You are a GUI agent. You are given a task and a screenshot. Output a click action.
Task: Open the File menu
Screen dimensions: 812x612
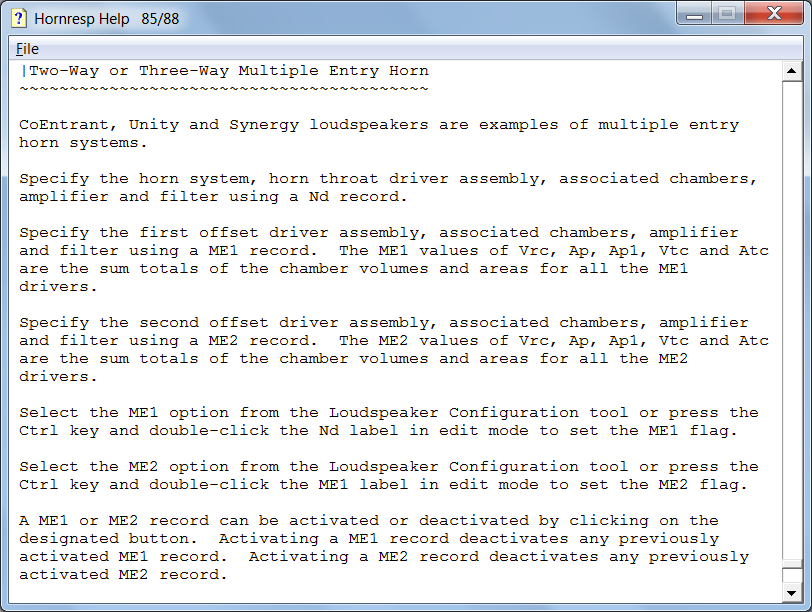(x=27, y=49)
